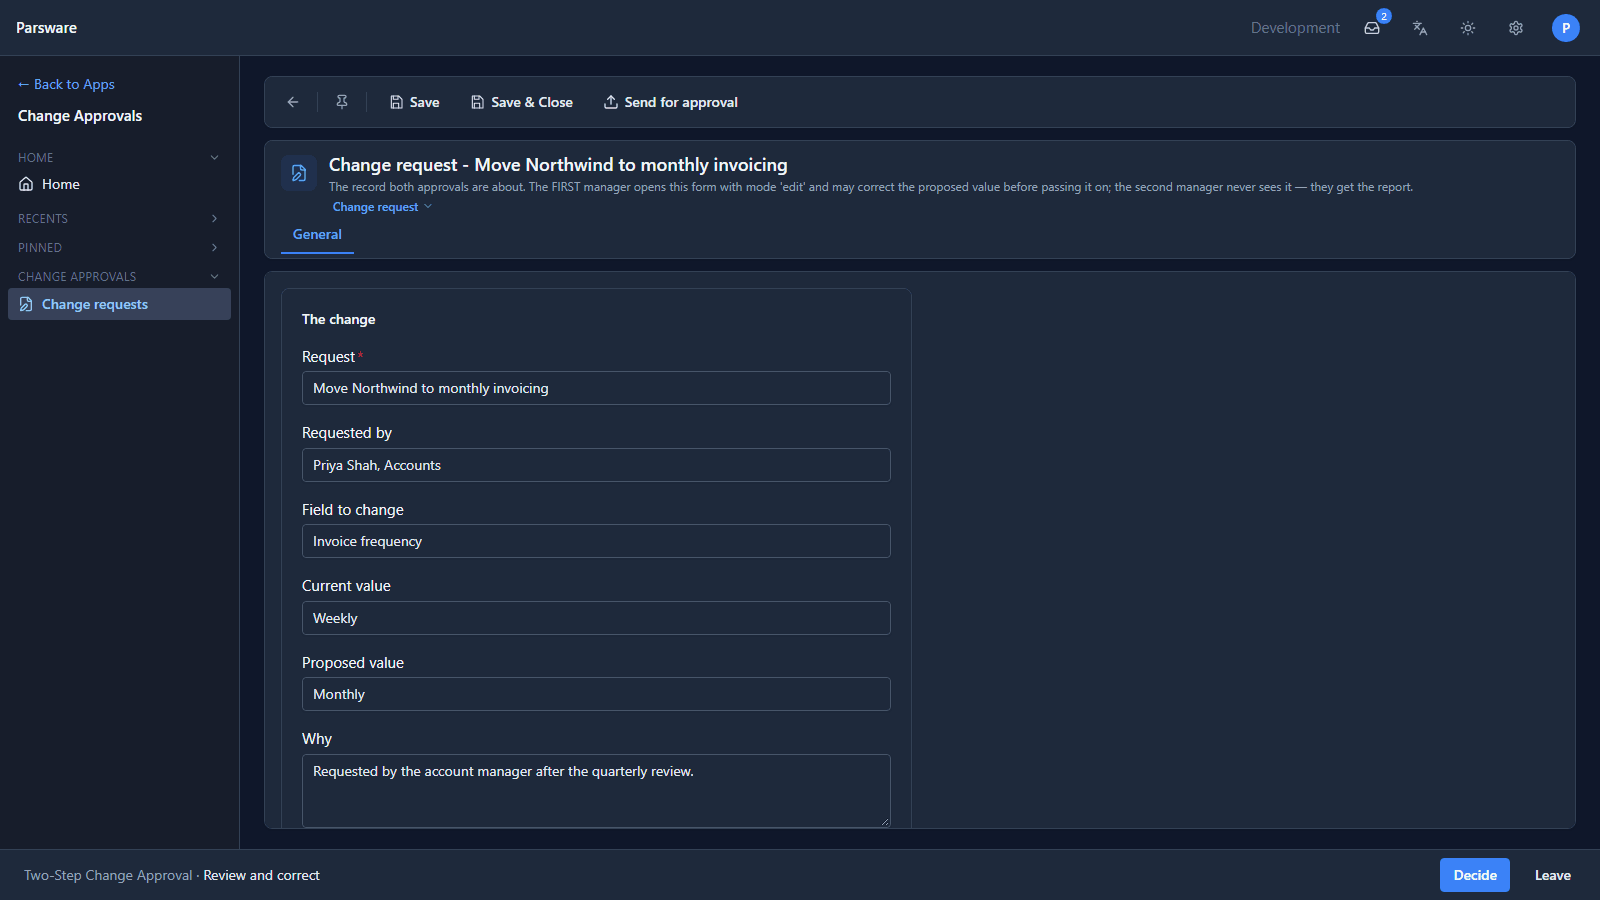
Task: Switch to the General tab
Action: pyautogui.click(x=317, y=234)
